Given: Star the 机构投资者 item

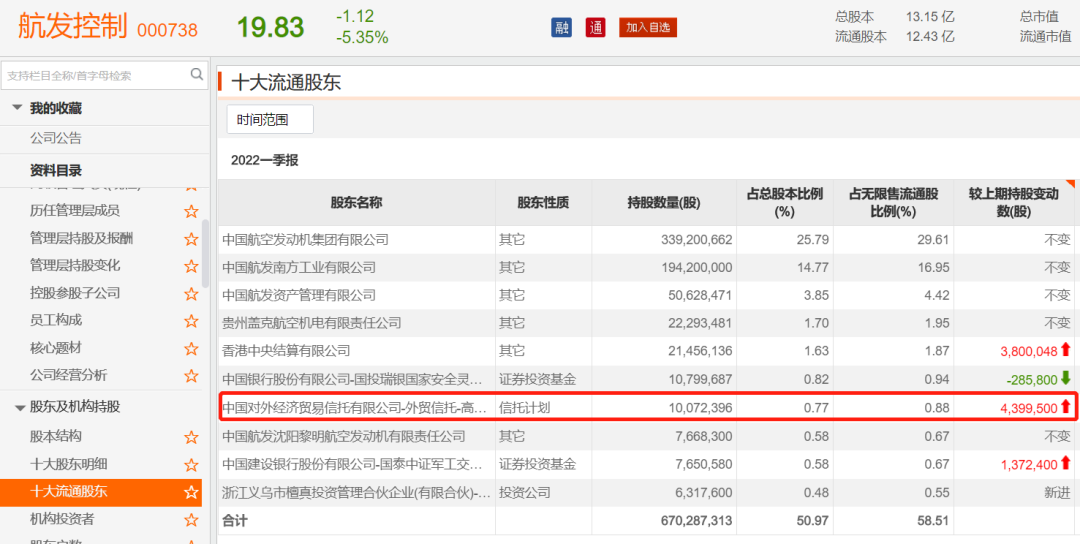Looking at the screenshot, I should point(191,519).
